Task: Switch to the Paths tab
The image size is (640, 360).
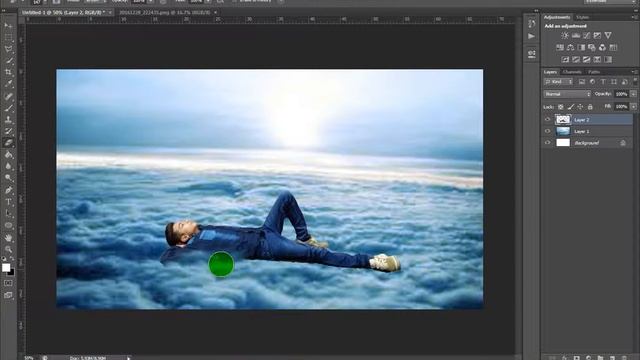Action: [594, 72]
